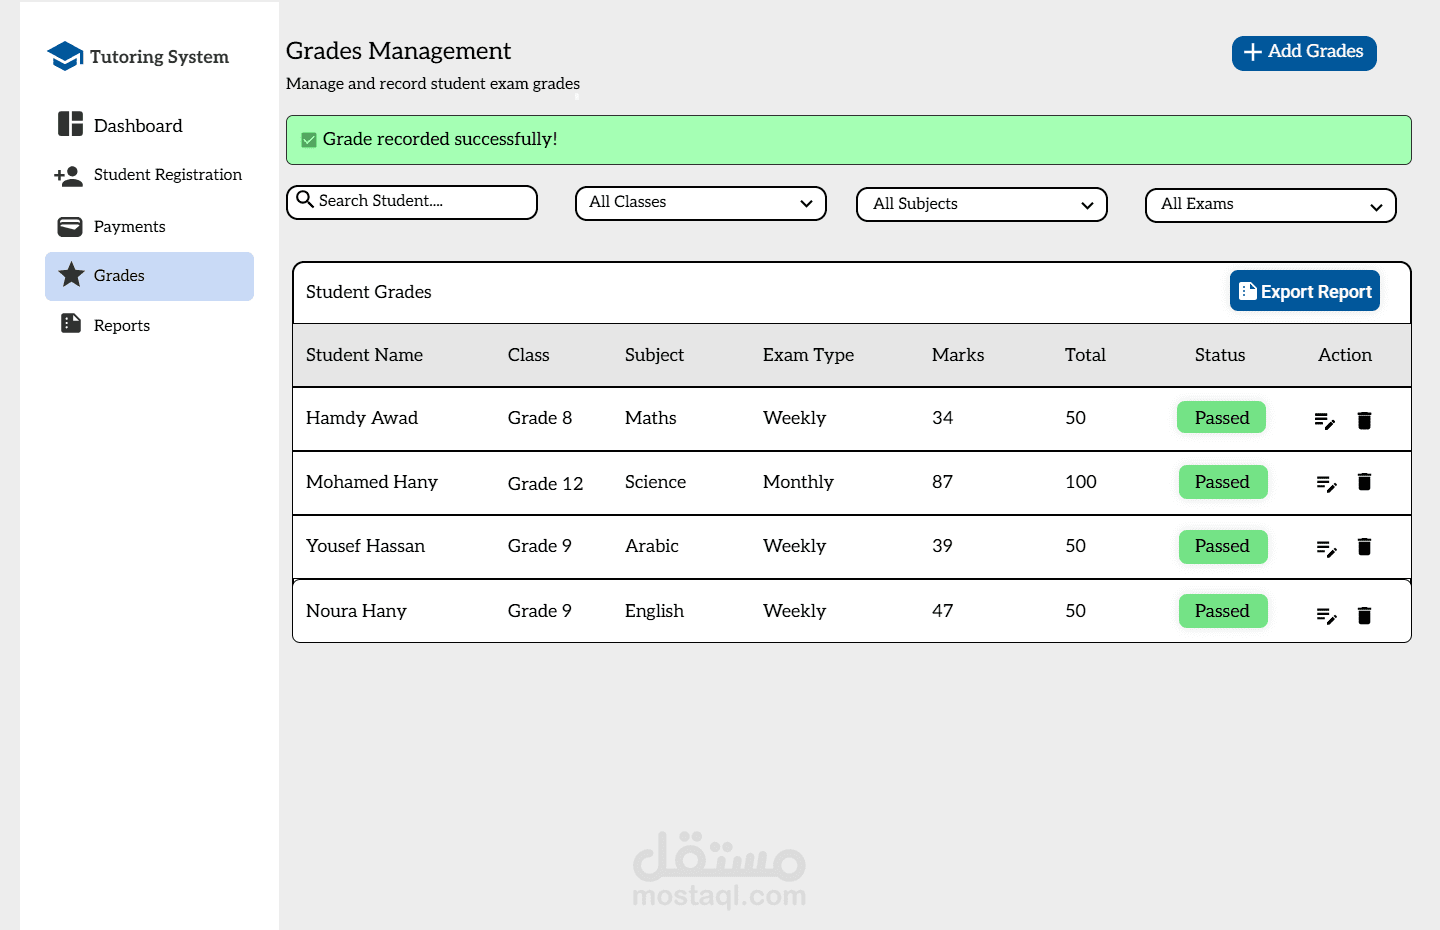Select the Yousef Hassan name cell
The height and width of the screenshot is (930, 1440).
[365, 546]
